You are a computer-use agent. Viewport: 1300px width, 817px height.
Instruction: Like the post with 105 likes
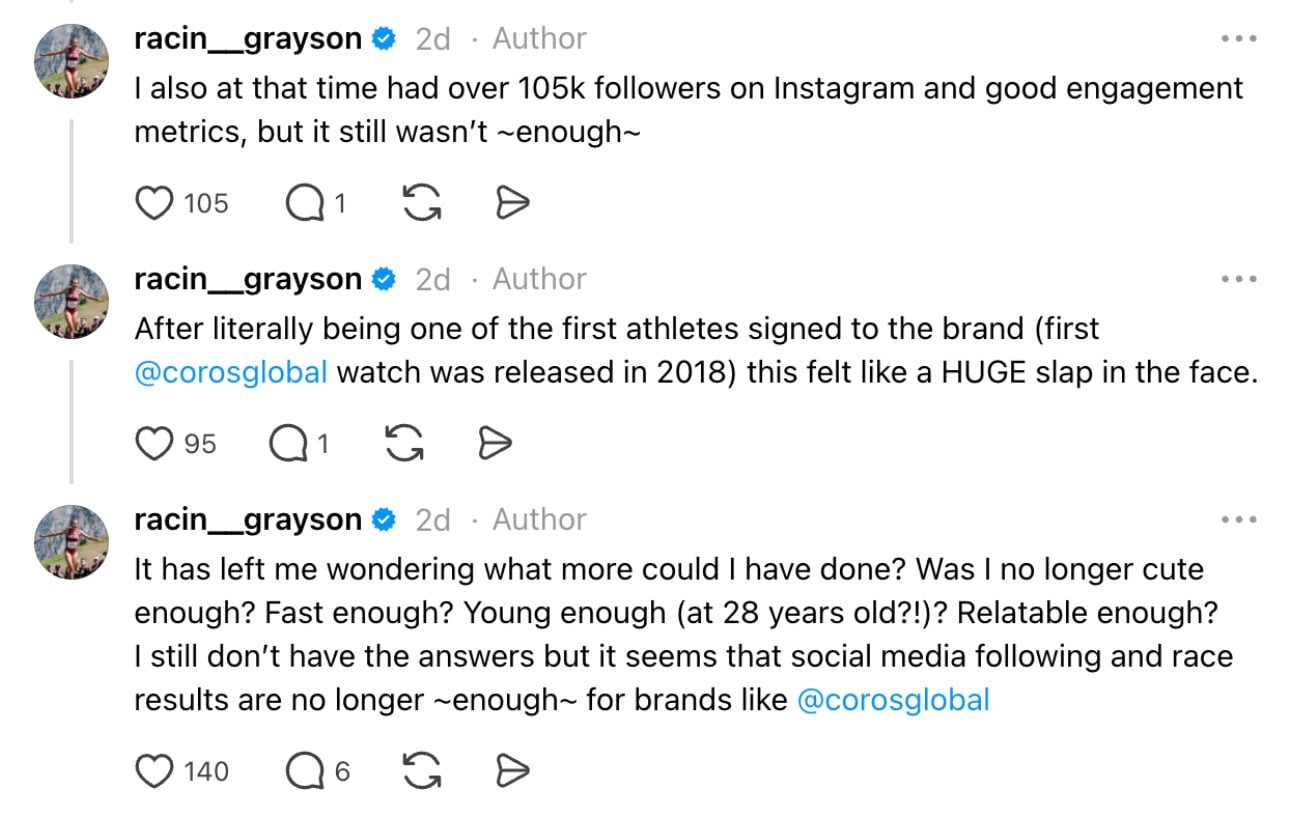coord(153,203)
